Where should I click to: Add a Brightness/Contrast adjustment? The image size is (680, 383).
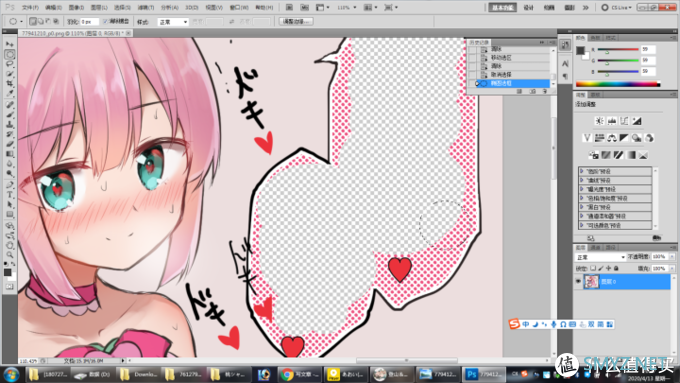tap(599, 121)
